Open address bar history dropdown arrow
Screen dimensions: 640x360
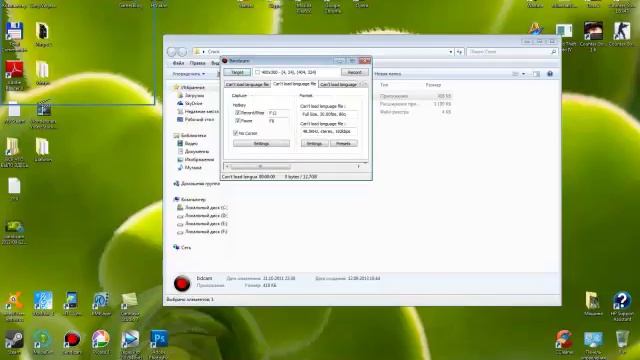tap(451, 52)
